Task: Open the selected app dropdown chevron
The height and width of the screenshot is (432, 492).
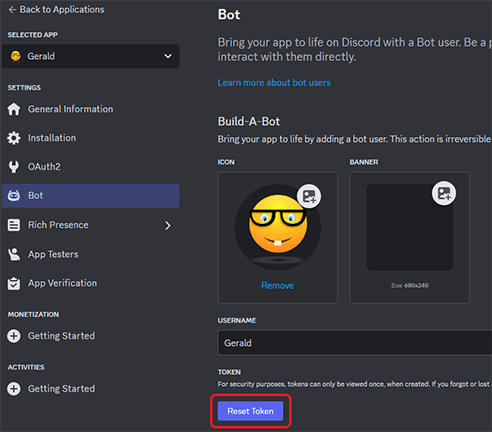Action: point(168,56)
